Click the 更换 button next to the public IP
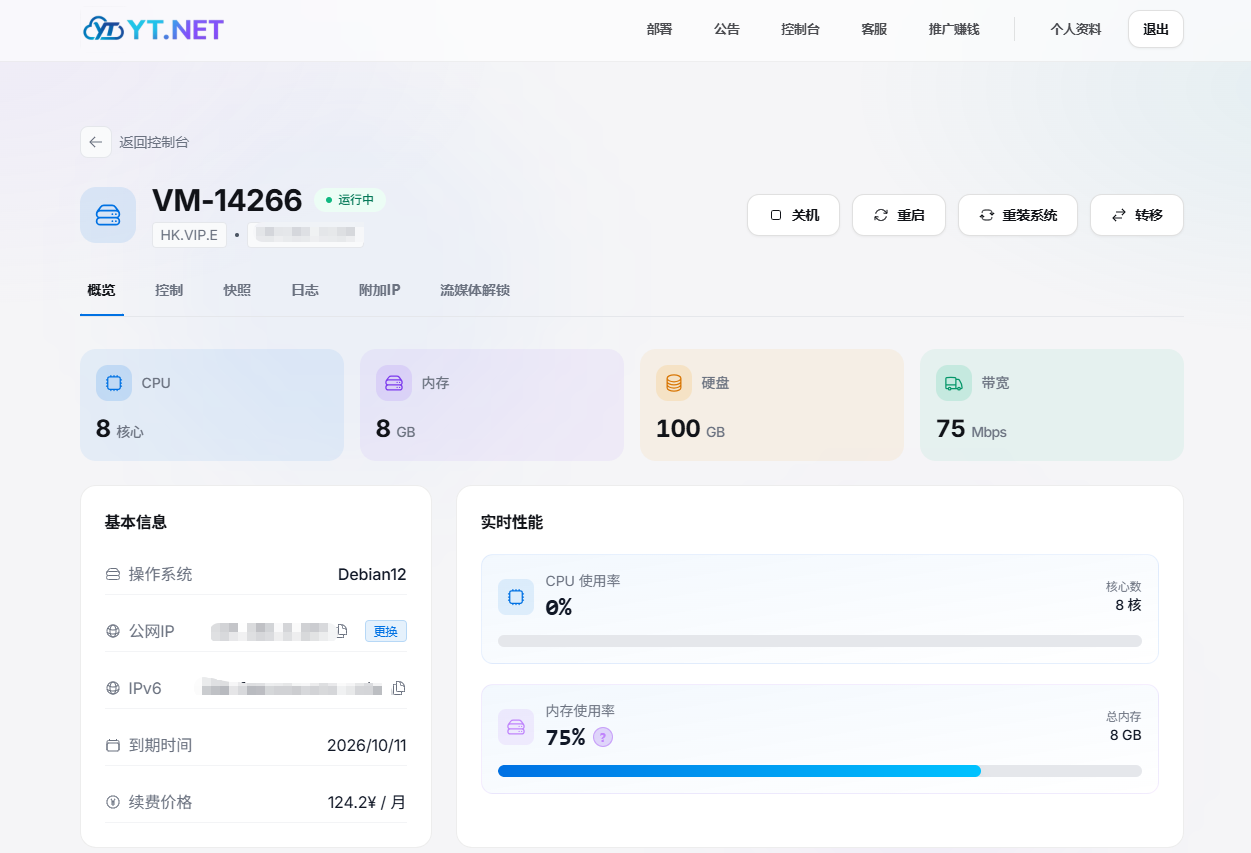This screenshot has width=1251, height=853. click(x=386, y=631)
